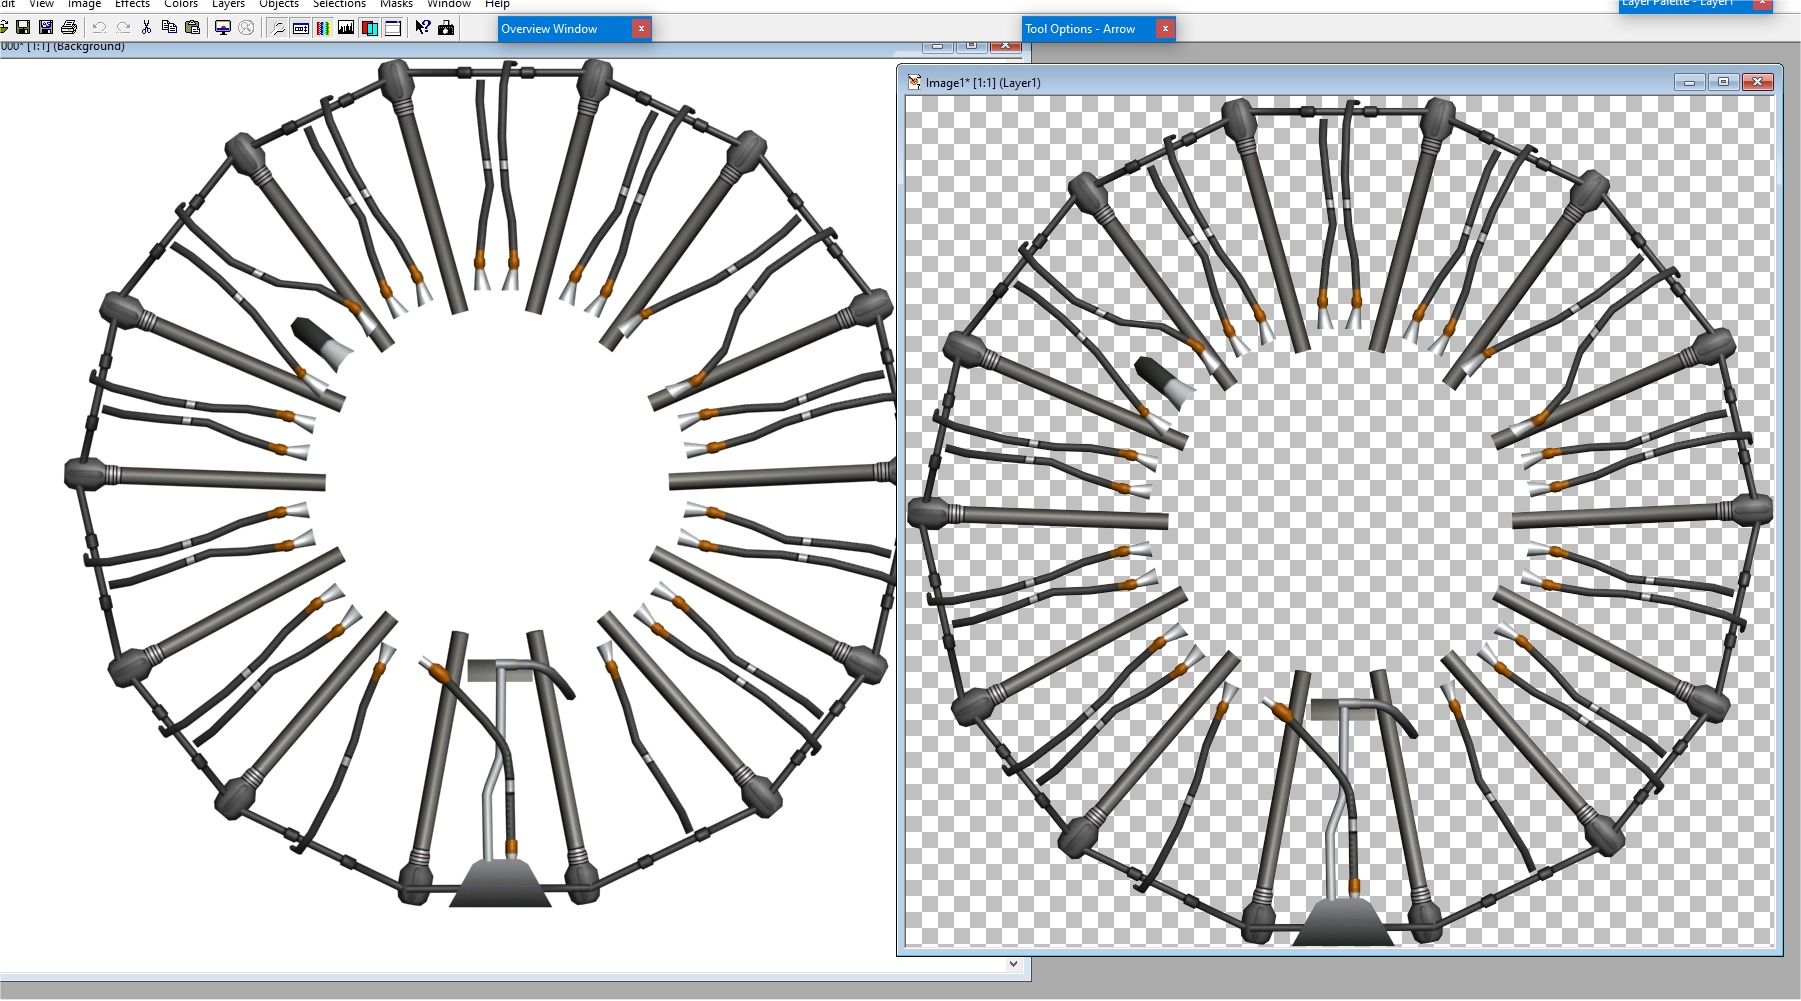
Task: Toggle the Histogram window icon
Action: point(346,28)
